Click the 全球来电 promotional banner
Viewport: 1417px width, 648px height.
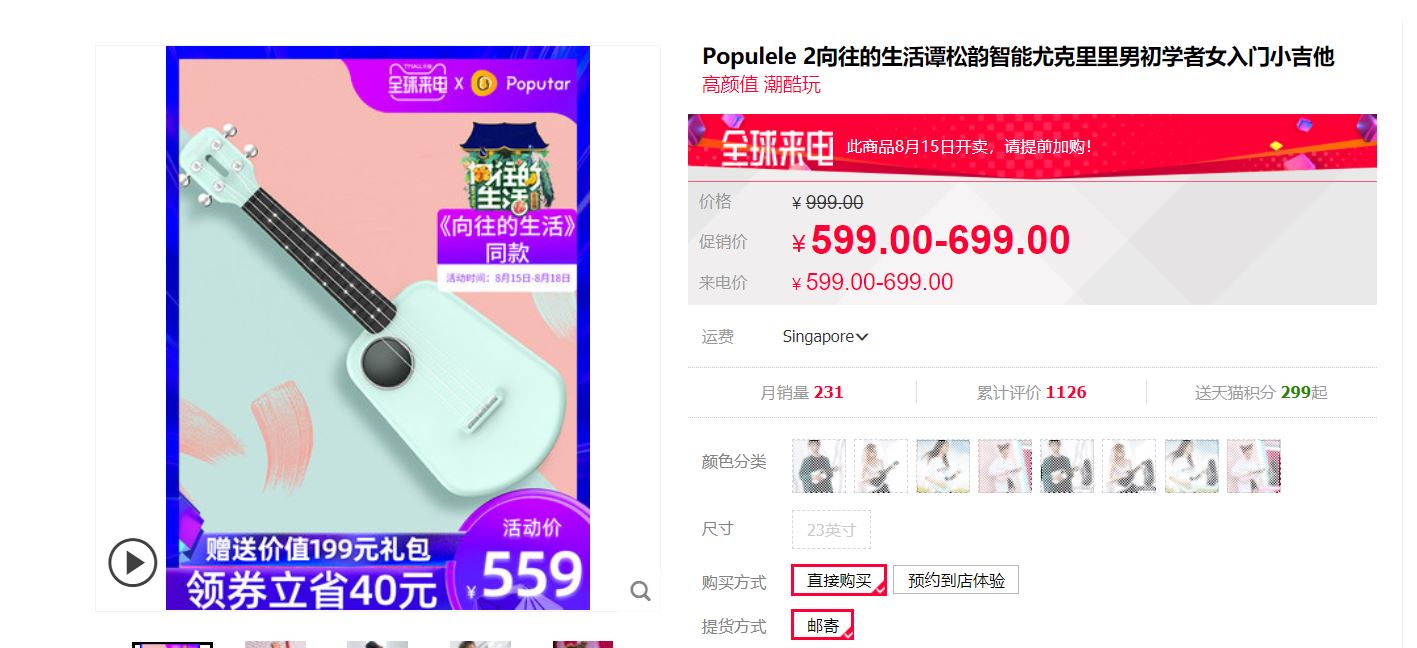(1032, 146)
